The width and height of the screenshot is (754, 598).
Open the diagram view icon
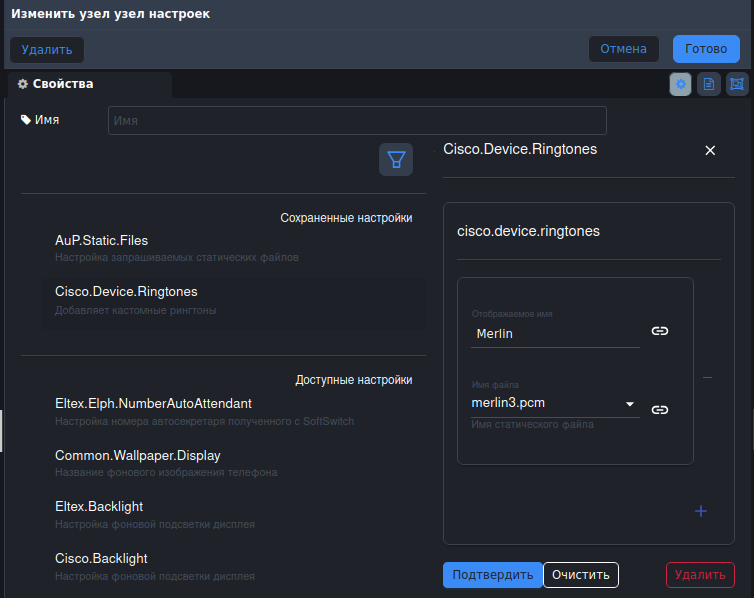[737, 84]
